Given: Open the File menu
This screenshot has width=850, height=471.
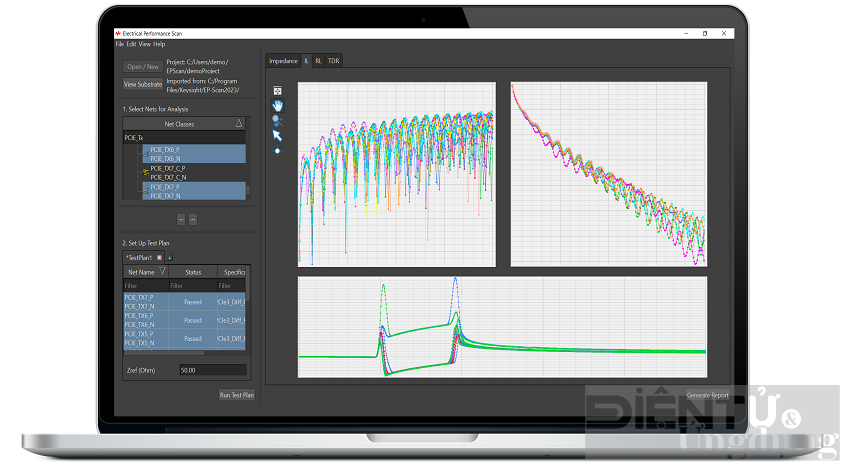Looking at the screenshot, I should [120, 44].
